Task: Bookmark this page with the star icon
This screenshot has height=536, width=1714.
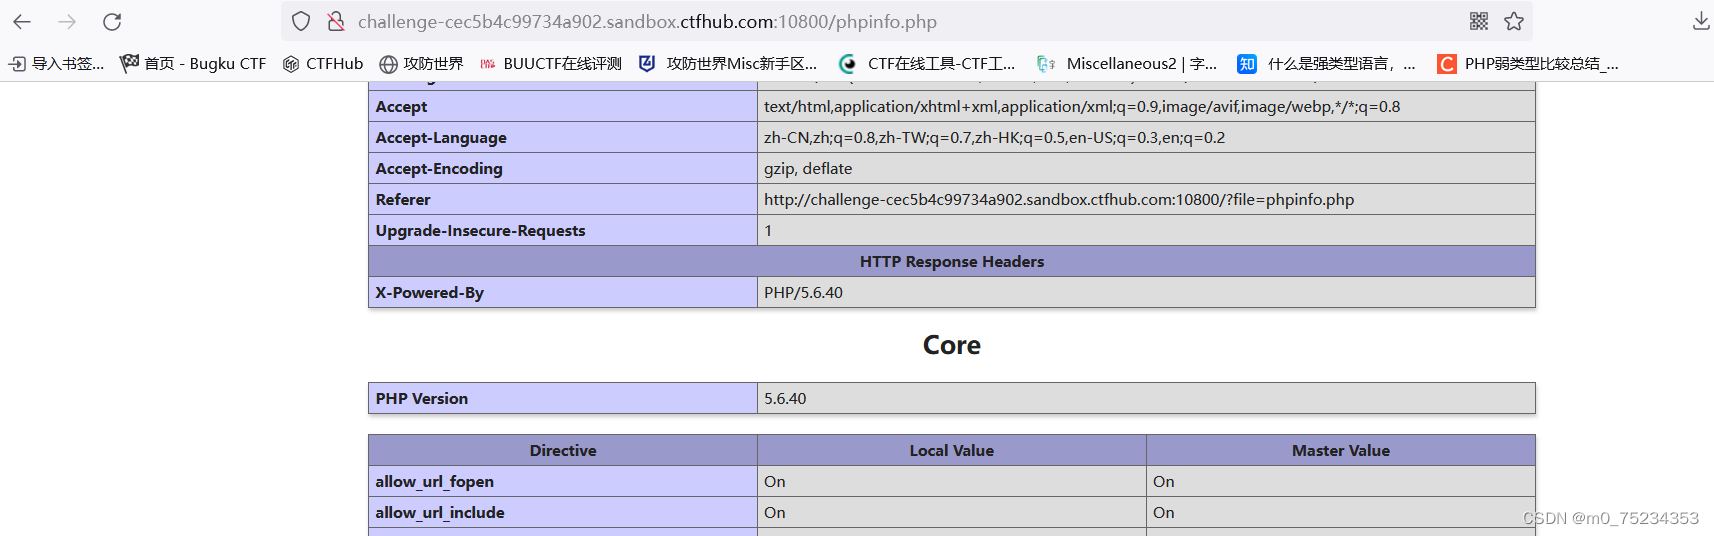Action: coord(1514,21)
